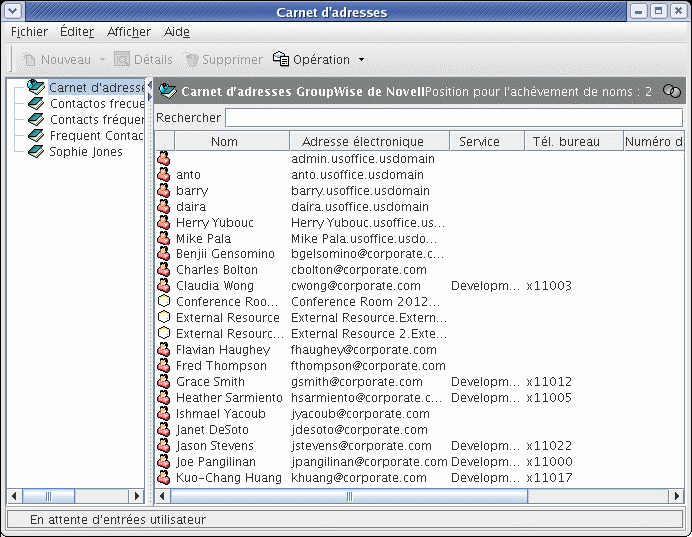Click the Supprimer toolbar button
Viewport: 692px width, 537px height.
(x=224, y=59)
